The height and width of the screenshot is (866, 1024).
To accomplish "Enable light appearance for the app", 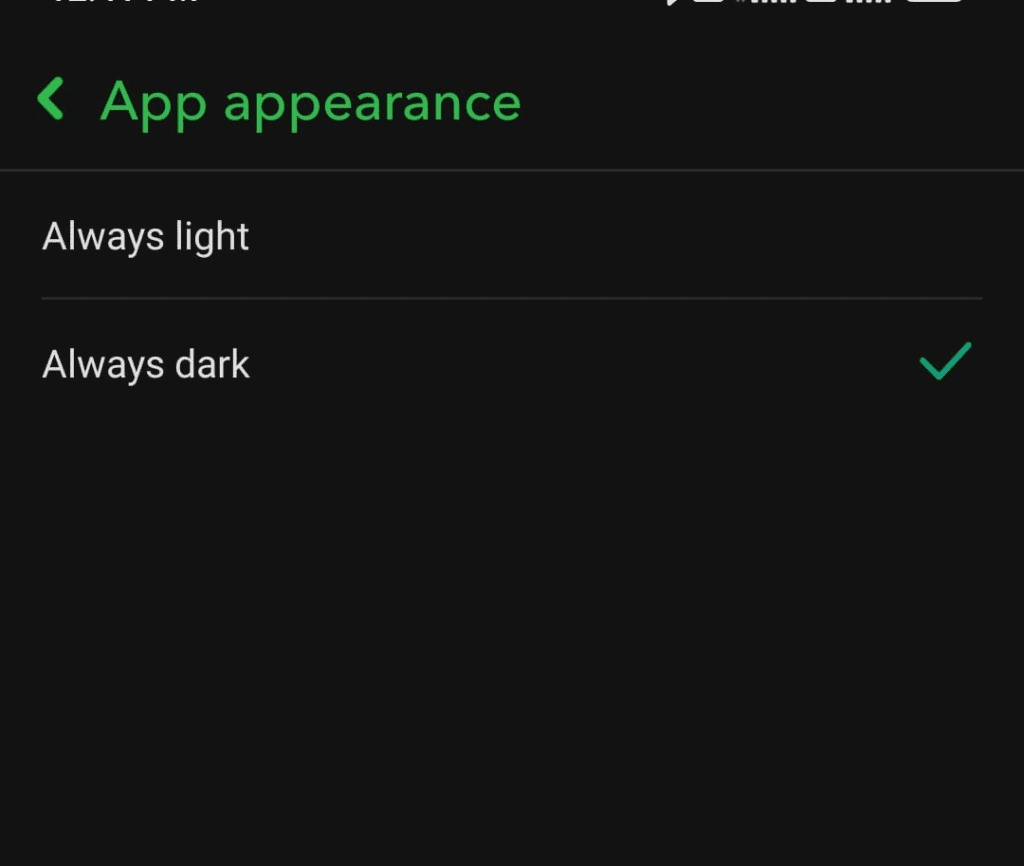I will [x=145, y=235].
